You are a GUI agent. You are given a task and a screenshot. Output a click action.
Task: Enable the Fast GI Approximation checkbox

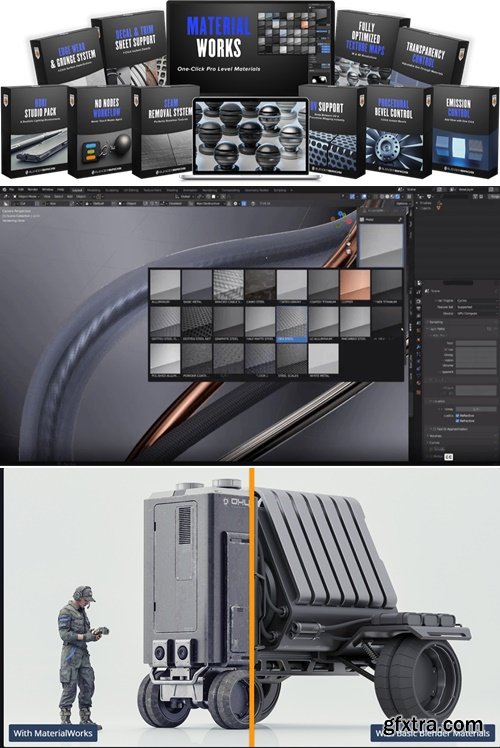pyautogui.click(x=434, y=429)
